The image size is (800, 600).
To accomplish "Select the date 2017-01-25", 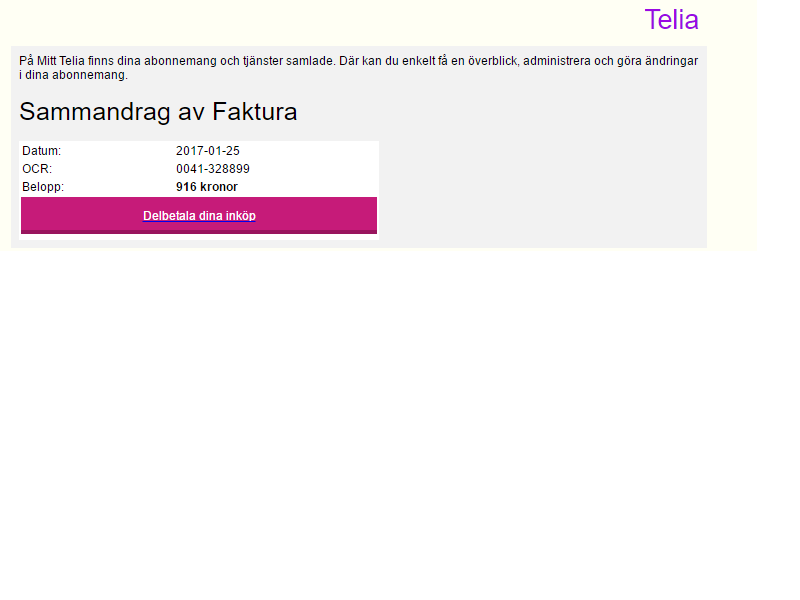I will [x=208, y=151].
